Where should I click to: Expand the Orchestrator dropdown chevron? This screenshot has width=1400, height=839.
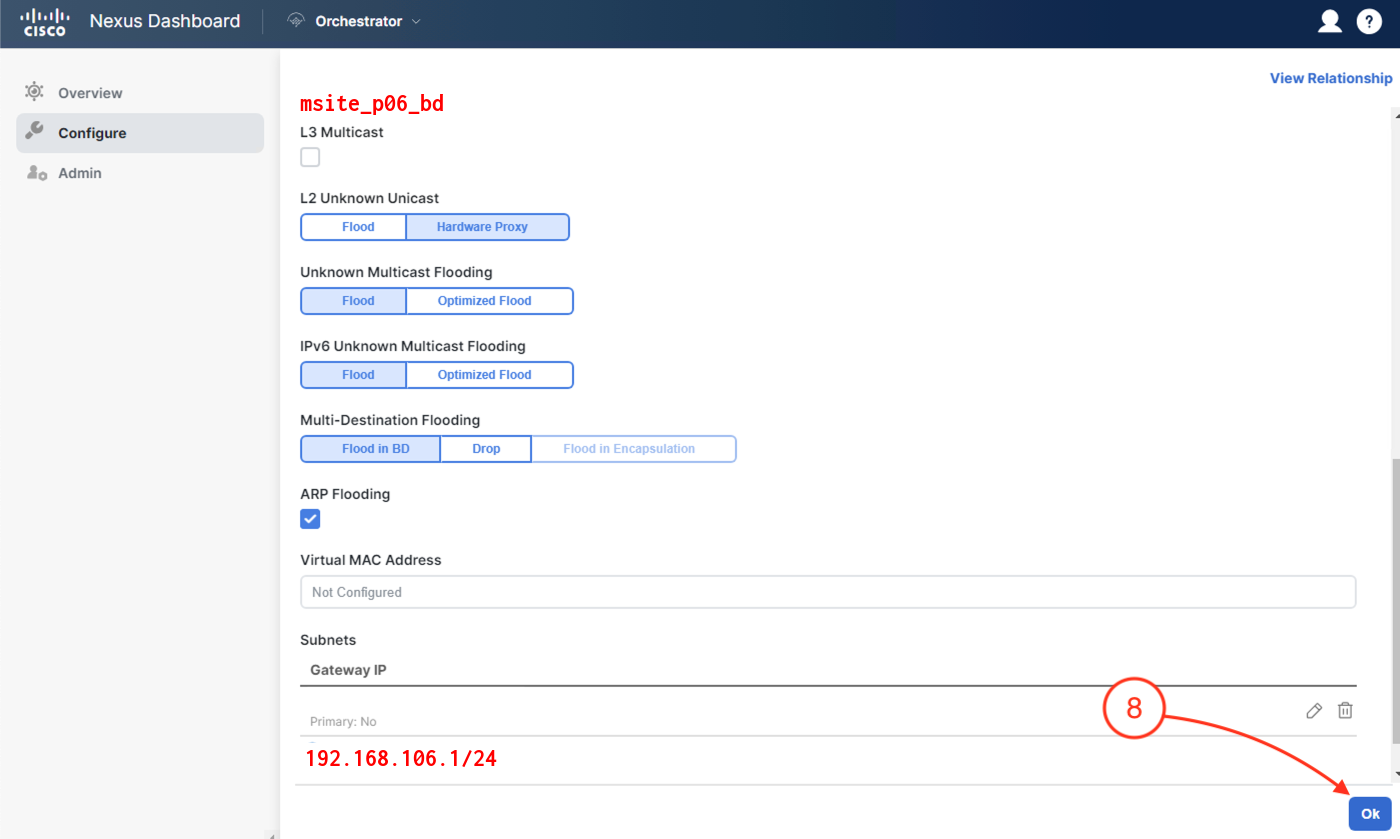coord(417,21)
